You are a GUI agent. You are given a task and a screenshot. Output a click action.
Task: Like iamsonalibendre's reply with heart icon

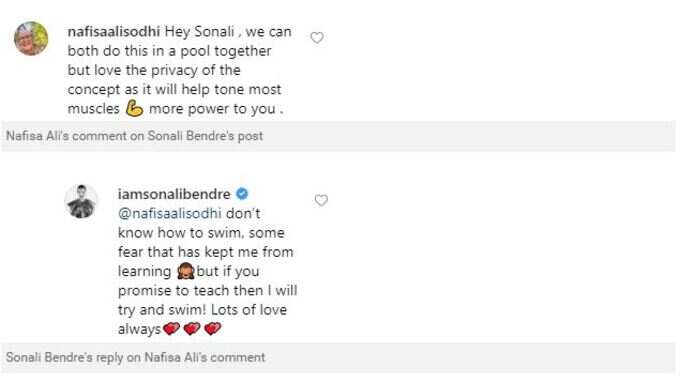click(321, 200)
